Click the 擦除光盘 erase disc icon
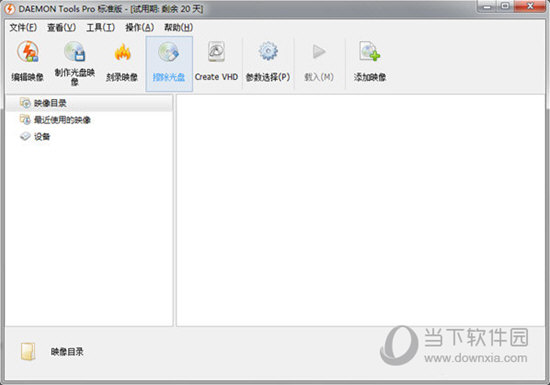This screenshot has width=550, height=385. [x=169, y=52]
